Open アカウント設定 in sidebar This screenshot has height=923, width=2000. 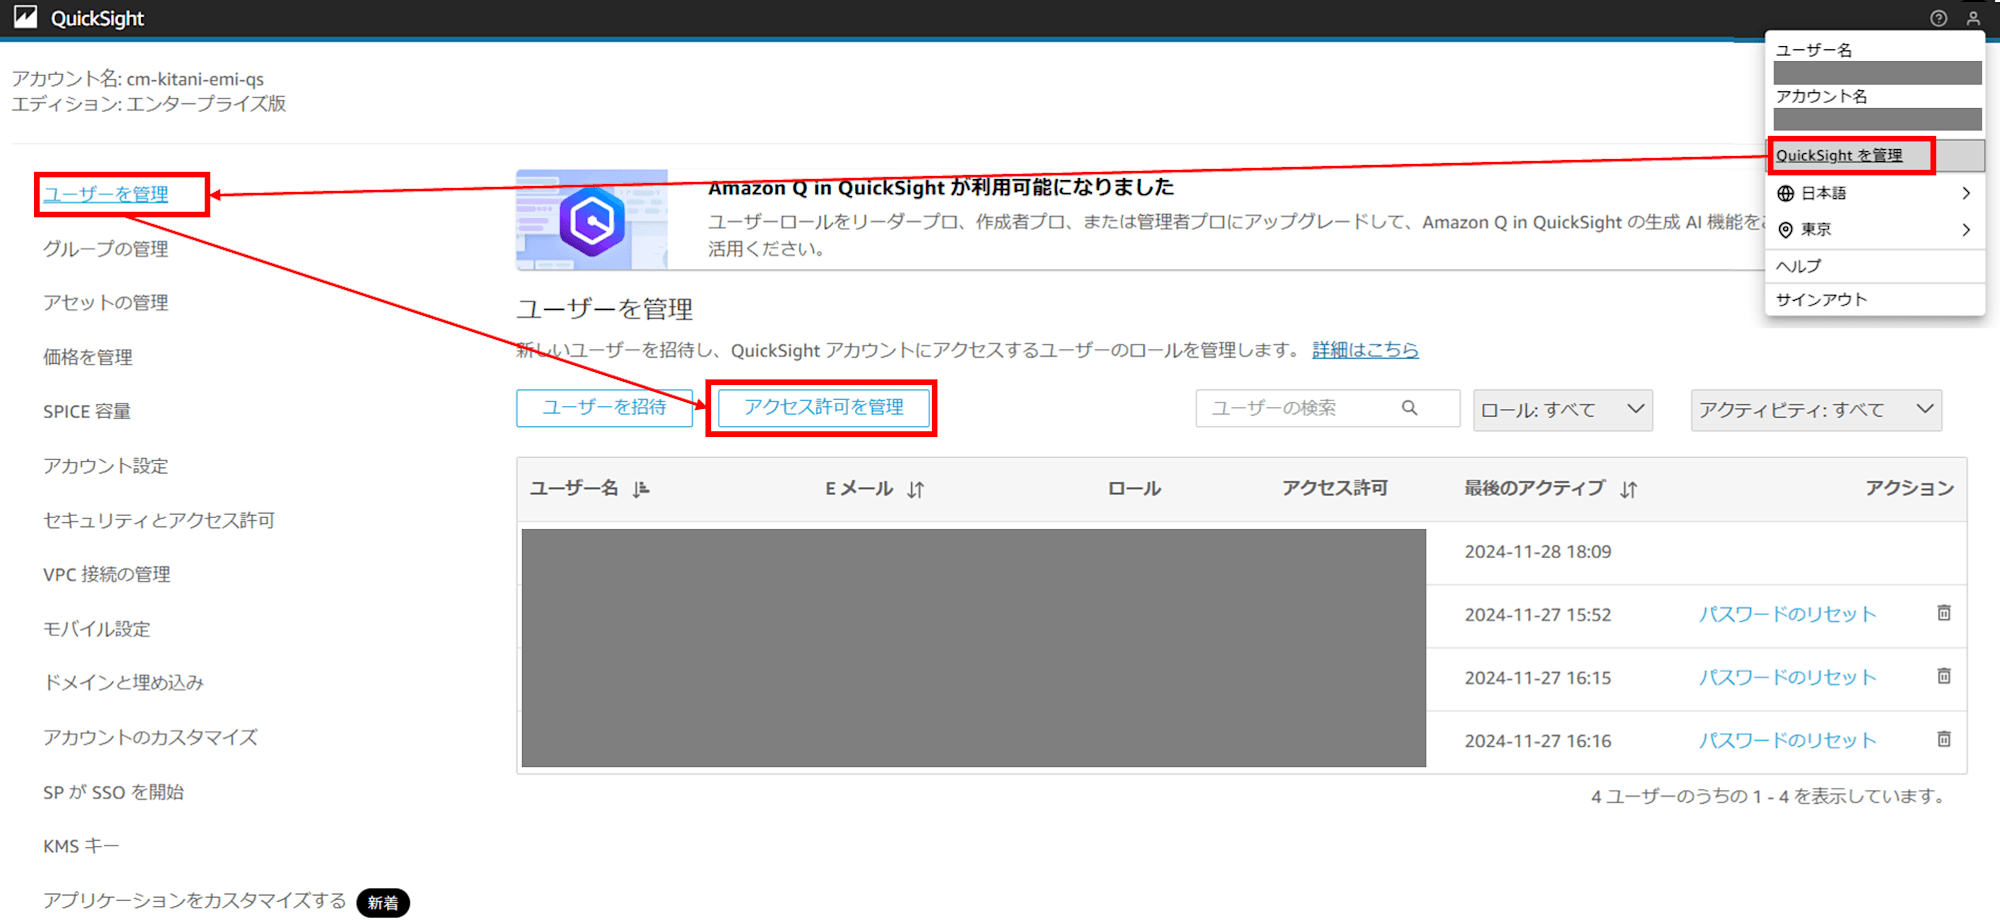click(x=106, y=465)
